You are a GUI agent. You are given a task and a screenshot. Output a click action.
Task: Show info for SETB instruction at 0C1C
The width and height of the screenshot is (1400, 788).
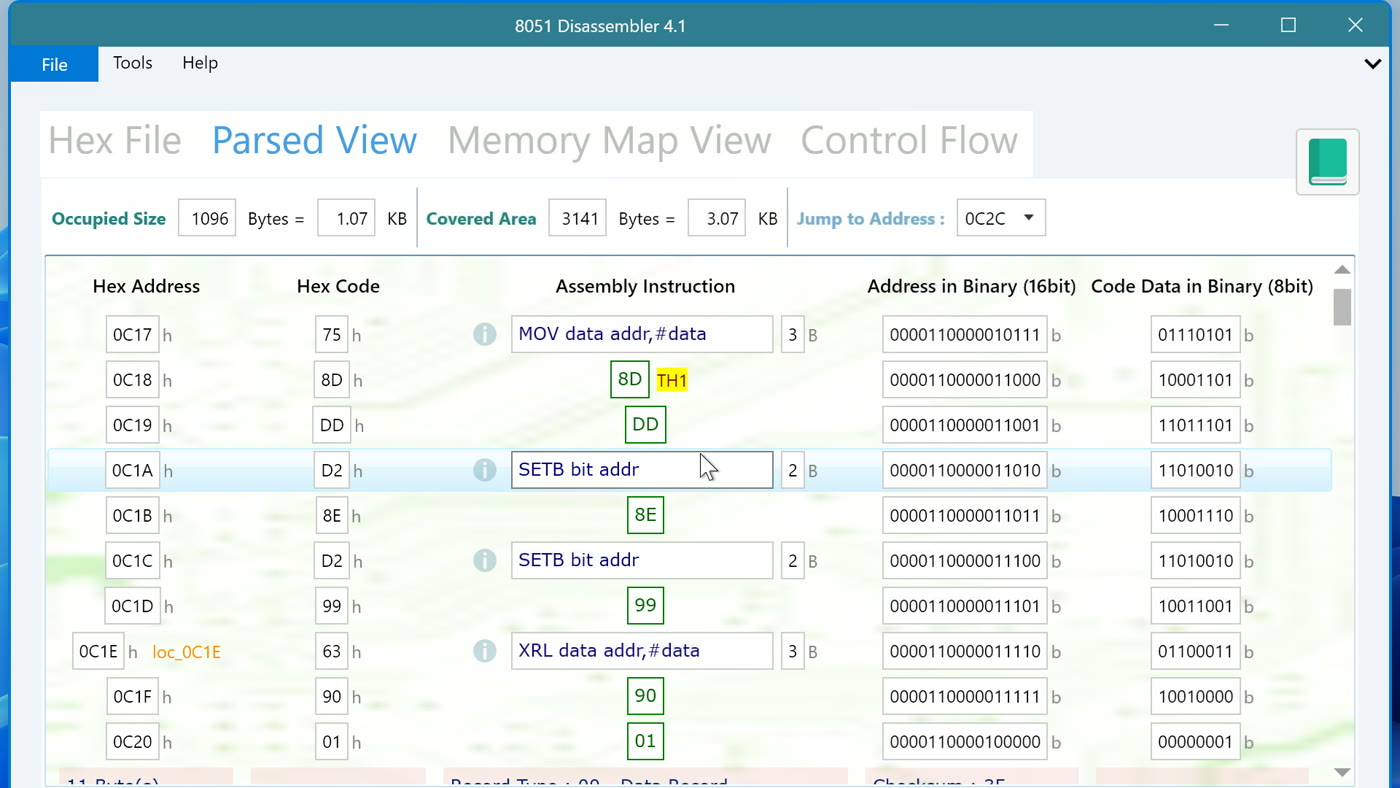[x=485, y=560]
